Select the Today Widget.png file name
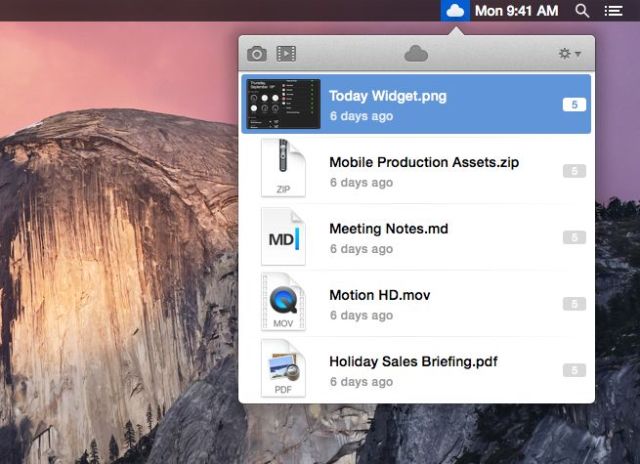This screenshot has width=640, height=464. click(388, 96)
